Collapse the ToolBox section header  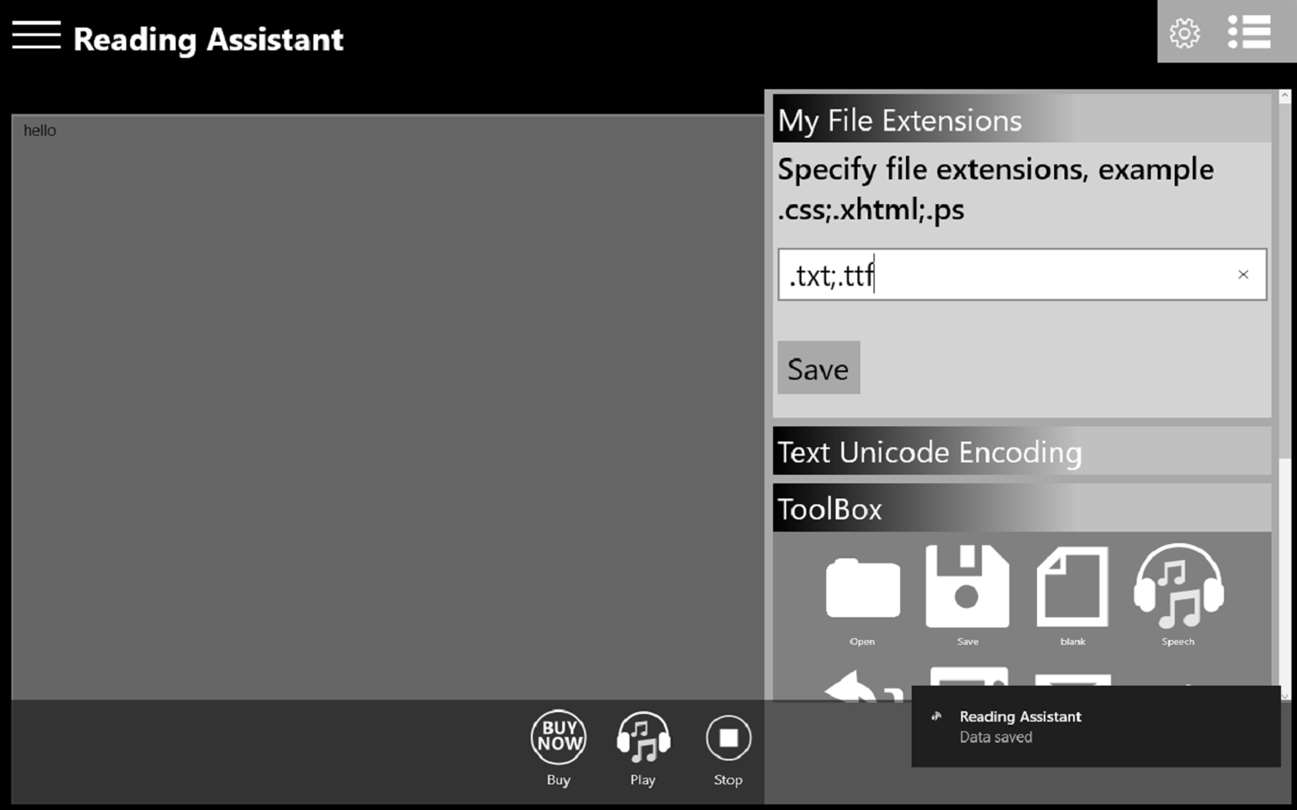1022,509
